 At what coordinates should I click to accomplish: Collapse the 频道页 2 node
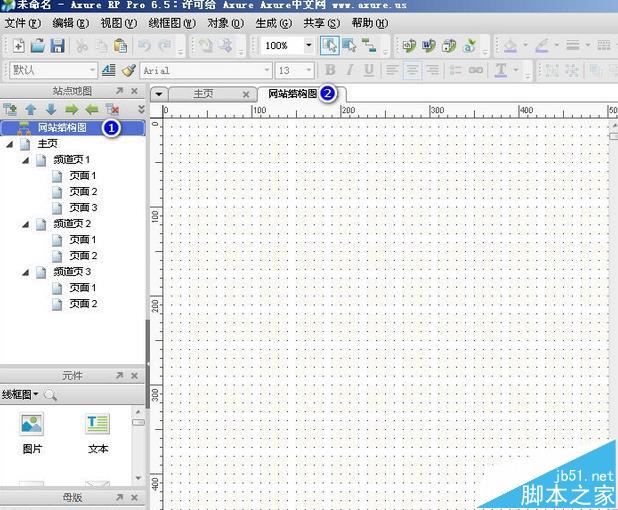click(26, 225)
